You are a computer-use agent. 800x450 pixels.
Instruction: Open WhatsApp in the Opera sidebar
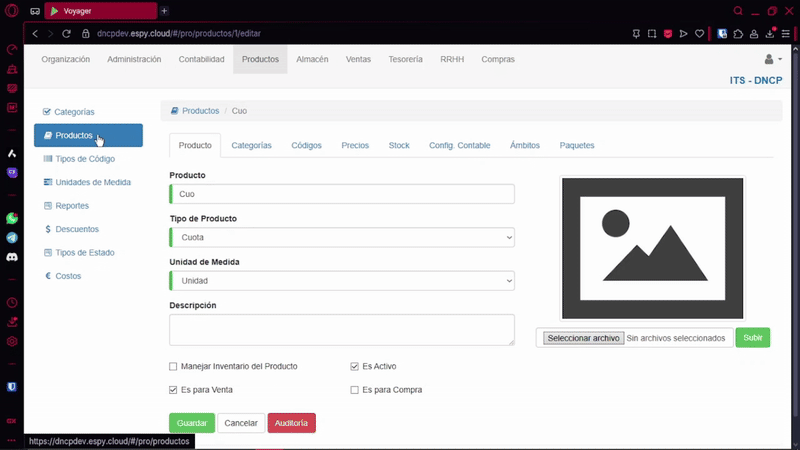12,218
